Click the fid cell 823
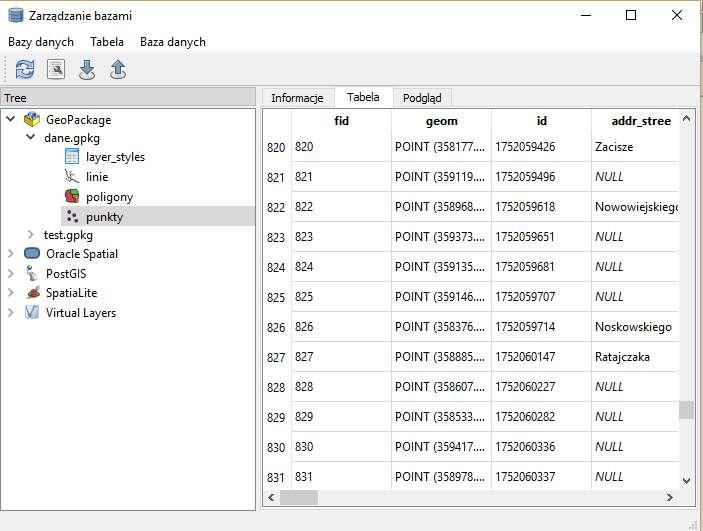This screenshot has width=703, height=531. tap(341, 237)
